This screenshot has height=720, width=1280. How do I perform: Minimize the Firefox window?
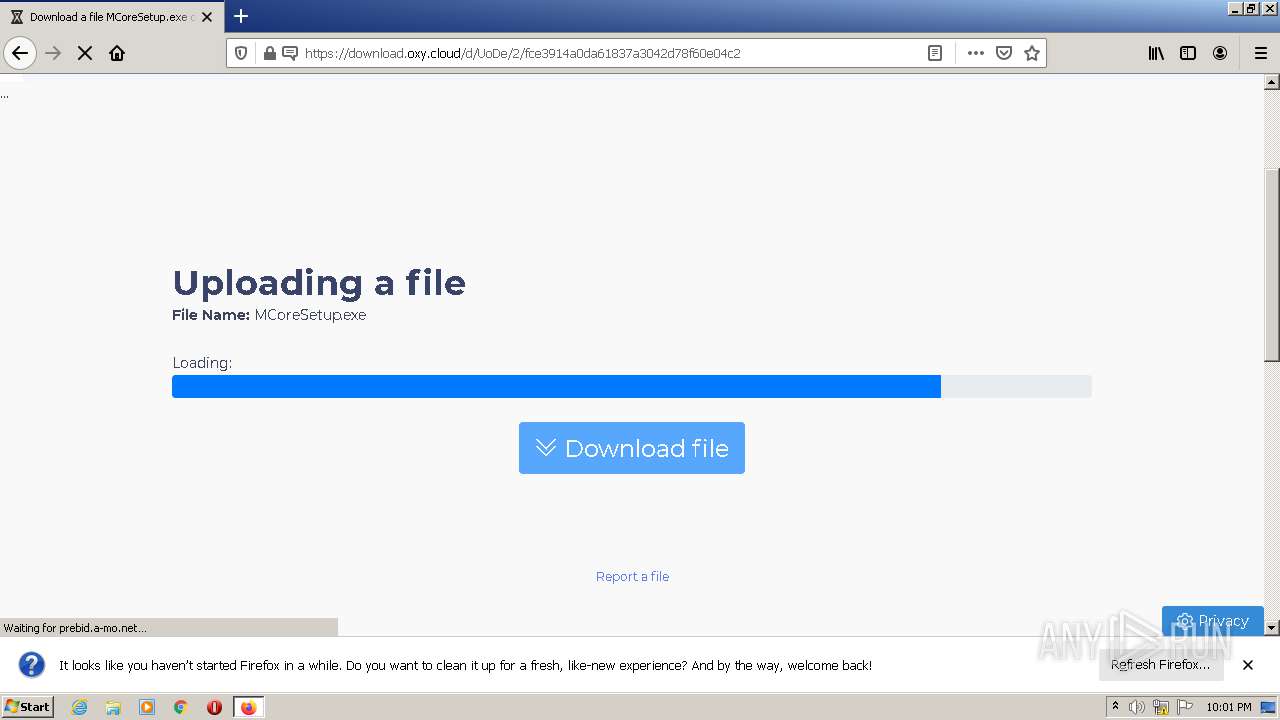point(1236,9)
